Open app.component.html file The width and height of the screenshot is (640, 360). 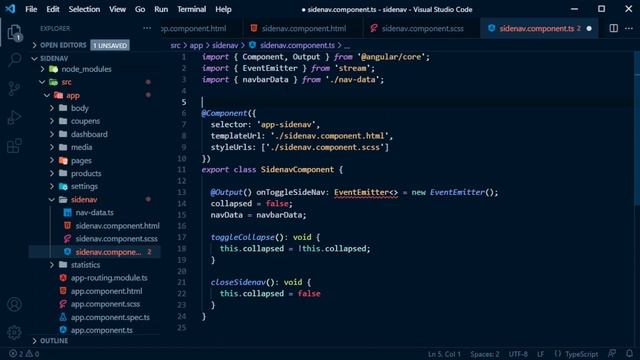(x=106, y=291)
